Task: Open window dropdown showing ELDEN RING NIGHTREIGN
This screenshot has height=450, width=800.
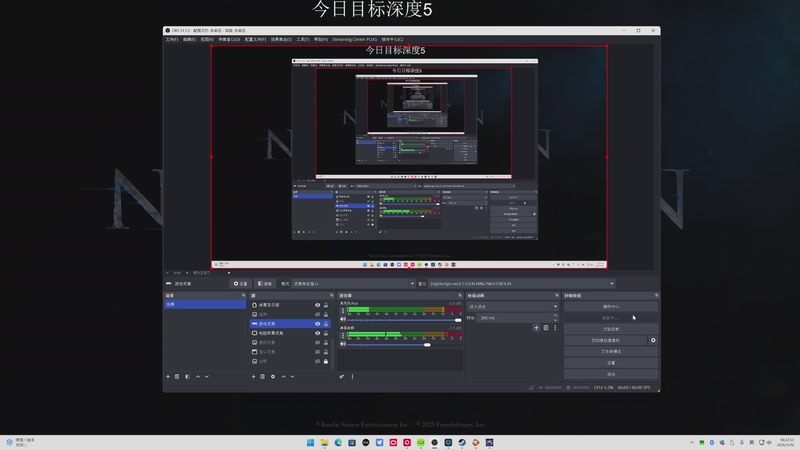Action: point(521,284)
